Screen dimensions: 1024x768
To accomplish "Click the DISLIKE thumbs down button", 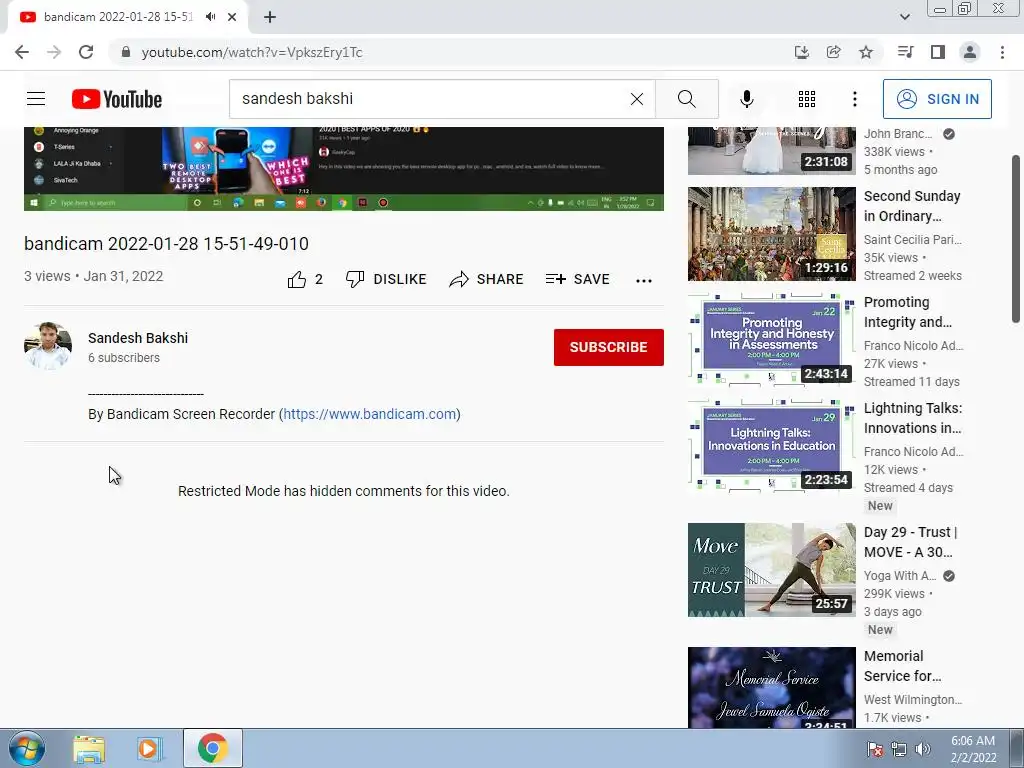I will 386,280.
